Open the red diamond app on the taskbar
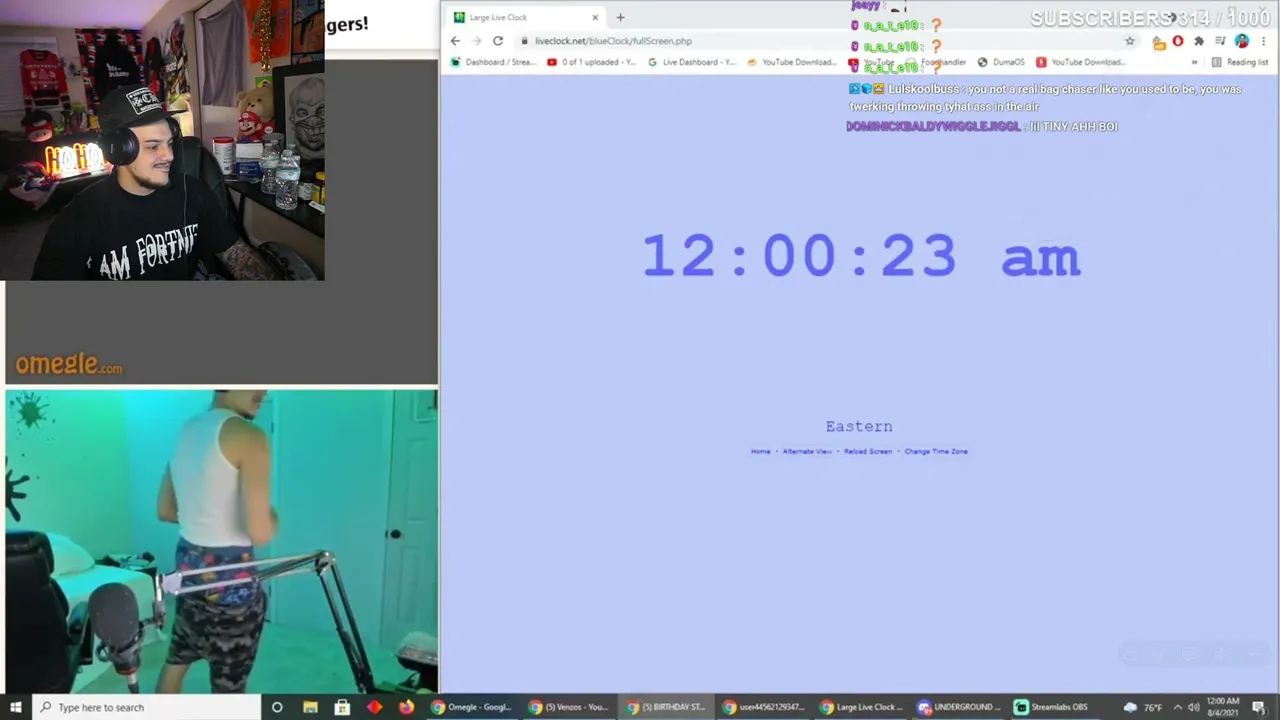This screenshot has height=720, width=1280. 374,707
